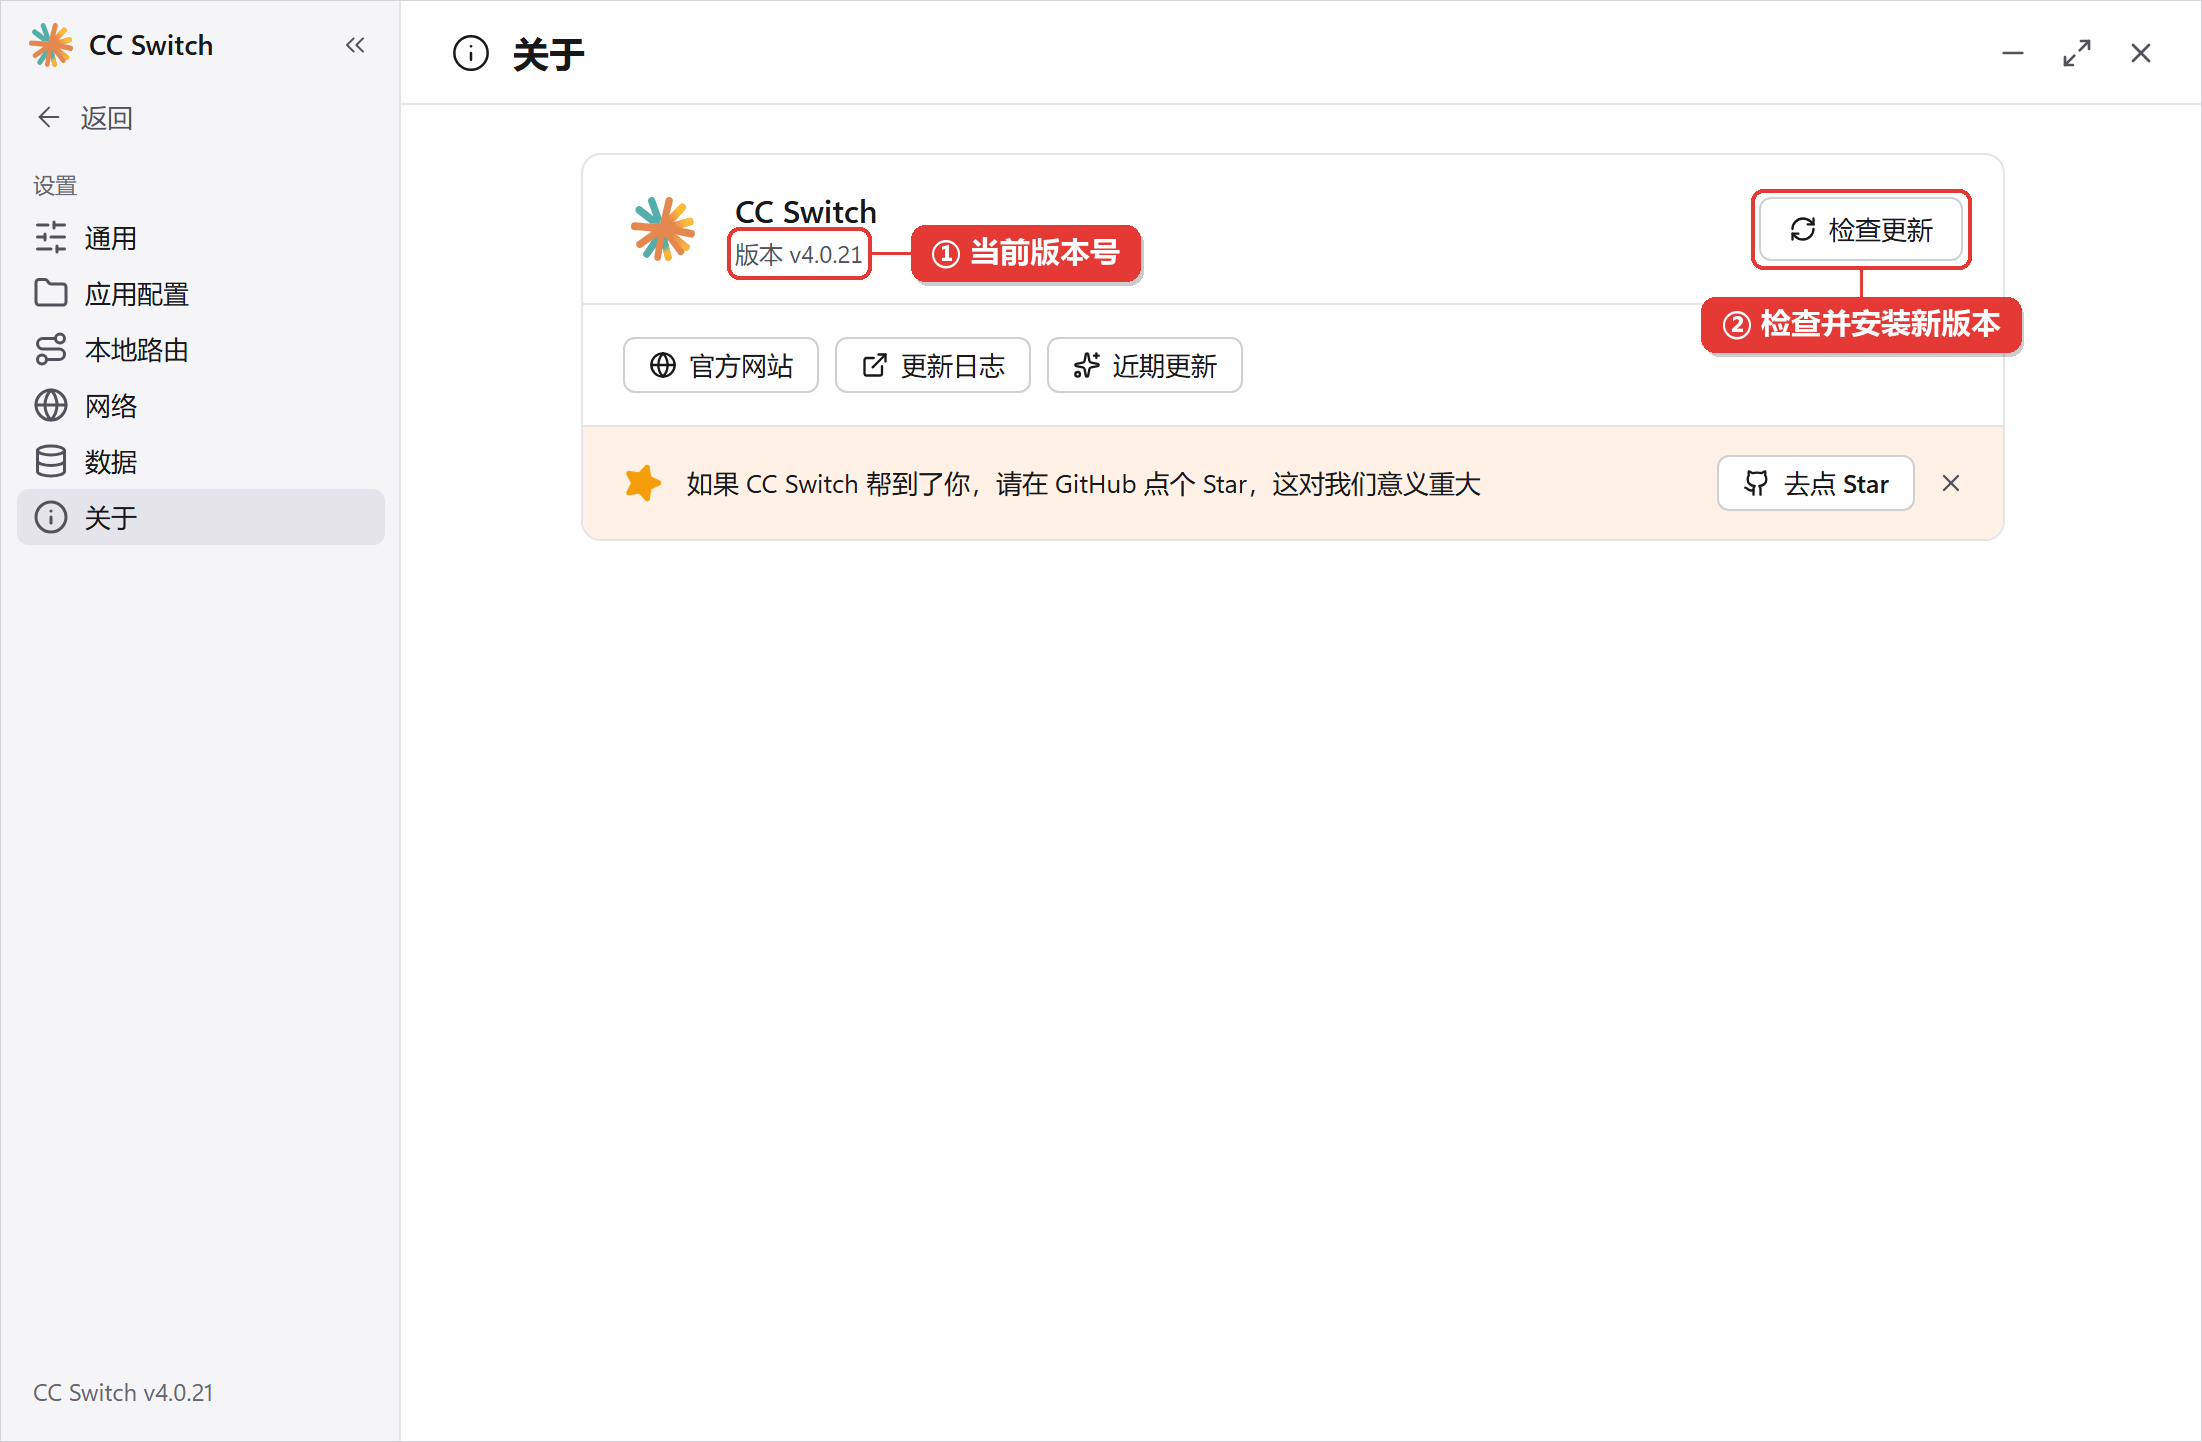Click the folder icon beside 应用配置
Viewport: 2202px width, 1442px height.
[x=51, y=293]
